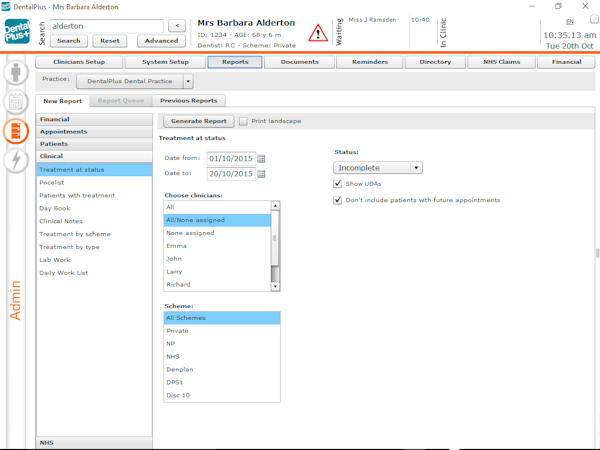This screenshot has width=600, height=450.
Task: Expand the Appointments report category
Action: (94, 132)
